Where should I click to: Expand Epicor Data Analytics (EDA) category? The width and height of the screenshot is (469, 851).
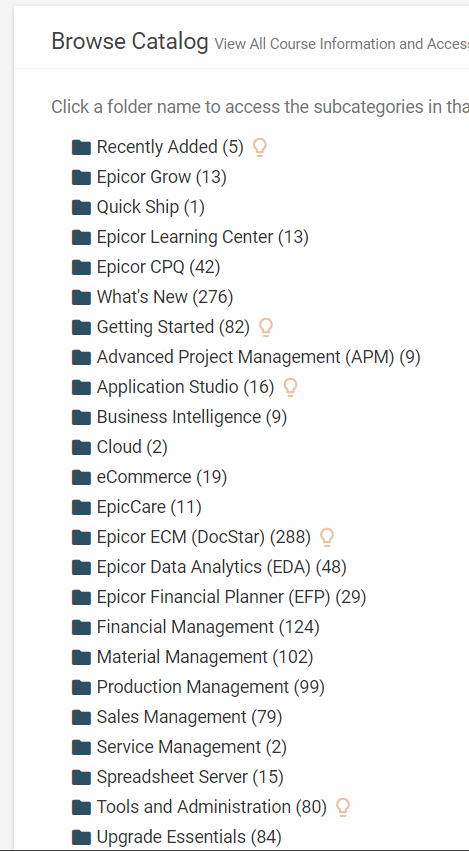click(221, 567)
